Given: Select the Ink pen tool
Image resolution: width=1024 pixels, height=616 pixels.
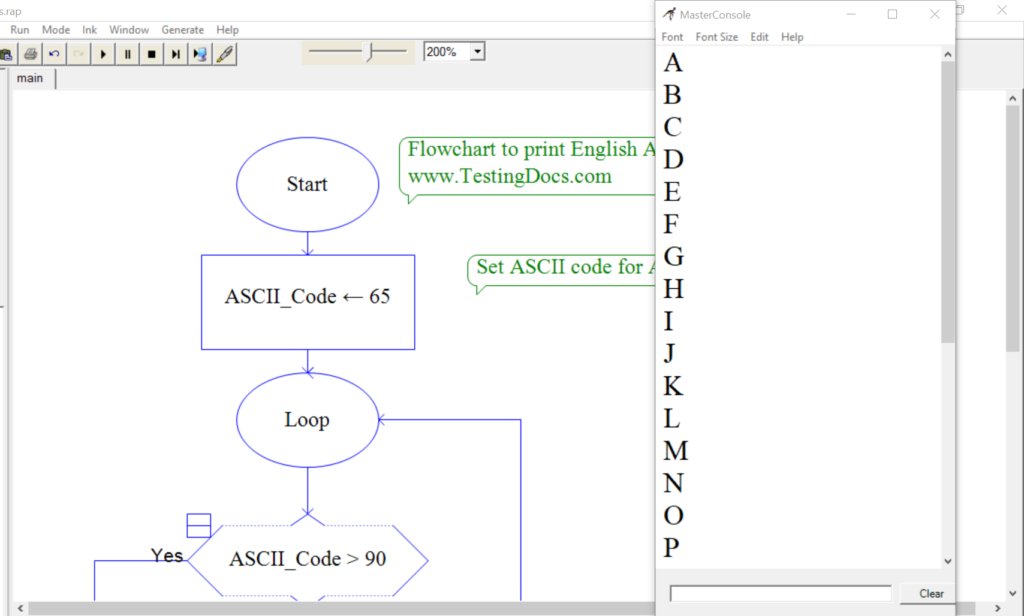Looking at the screenshot, I should [x=223, y=53].
